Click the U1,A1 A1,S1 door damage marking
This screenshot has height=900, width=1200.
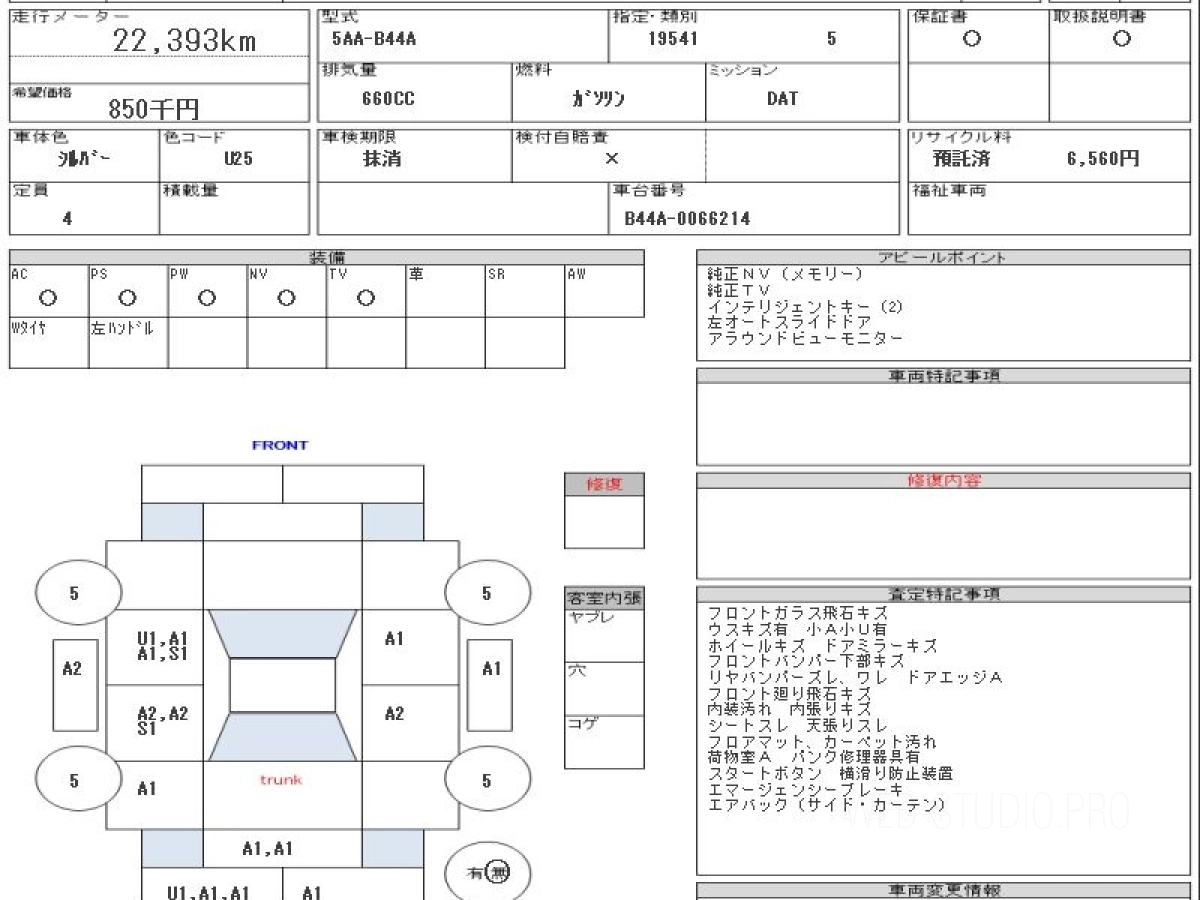162,646
